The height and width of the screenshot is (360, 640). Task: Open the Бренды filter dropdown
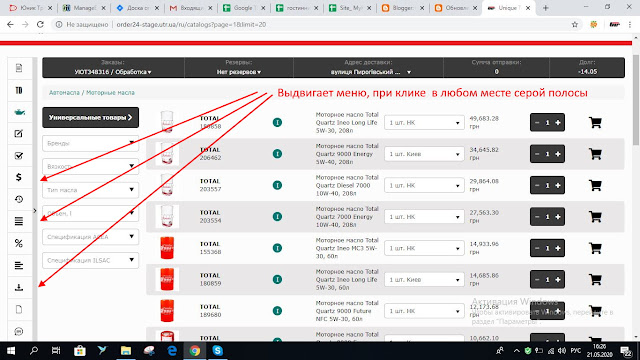coord(90,143)
